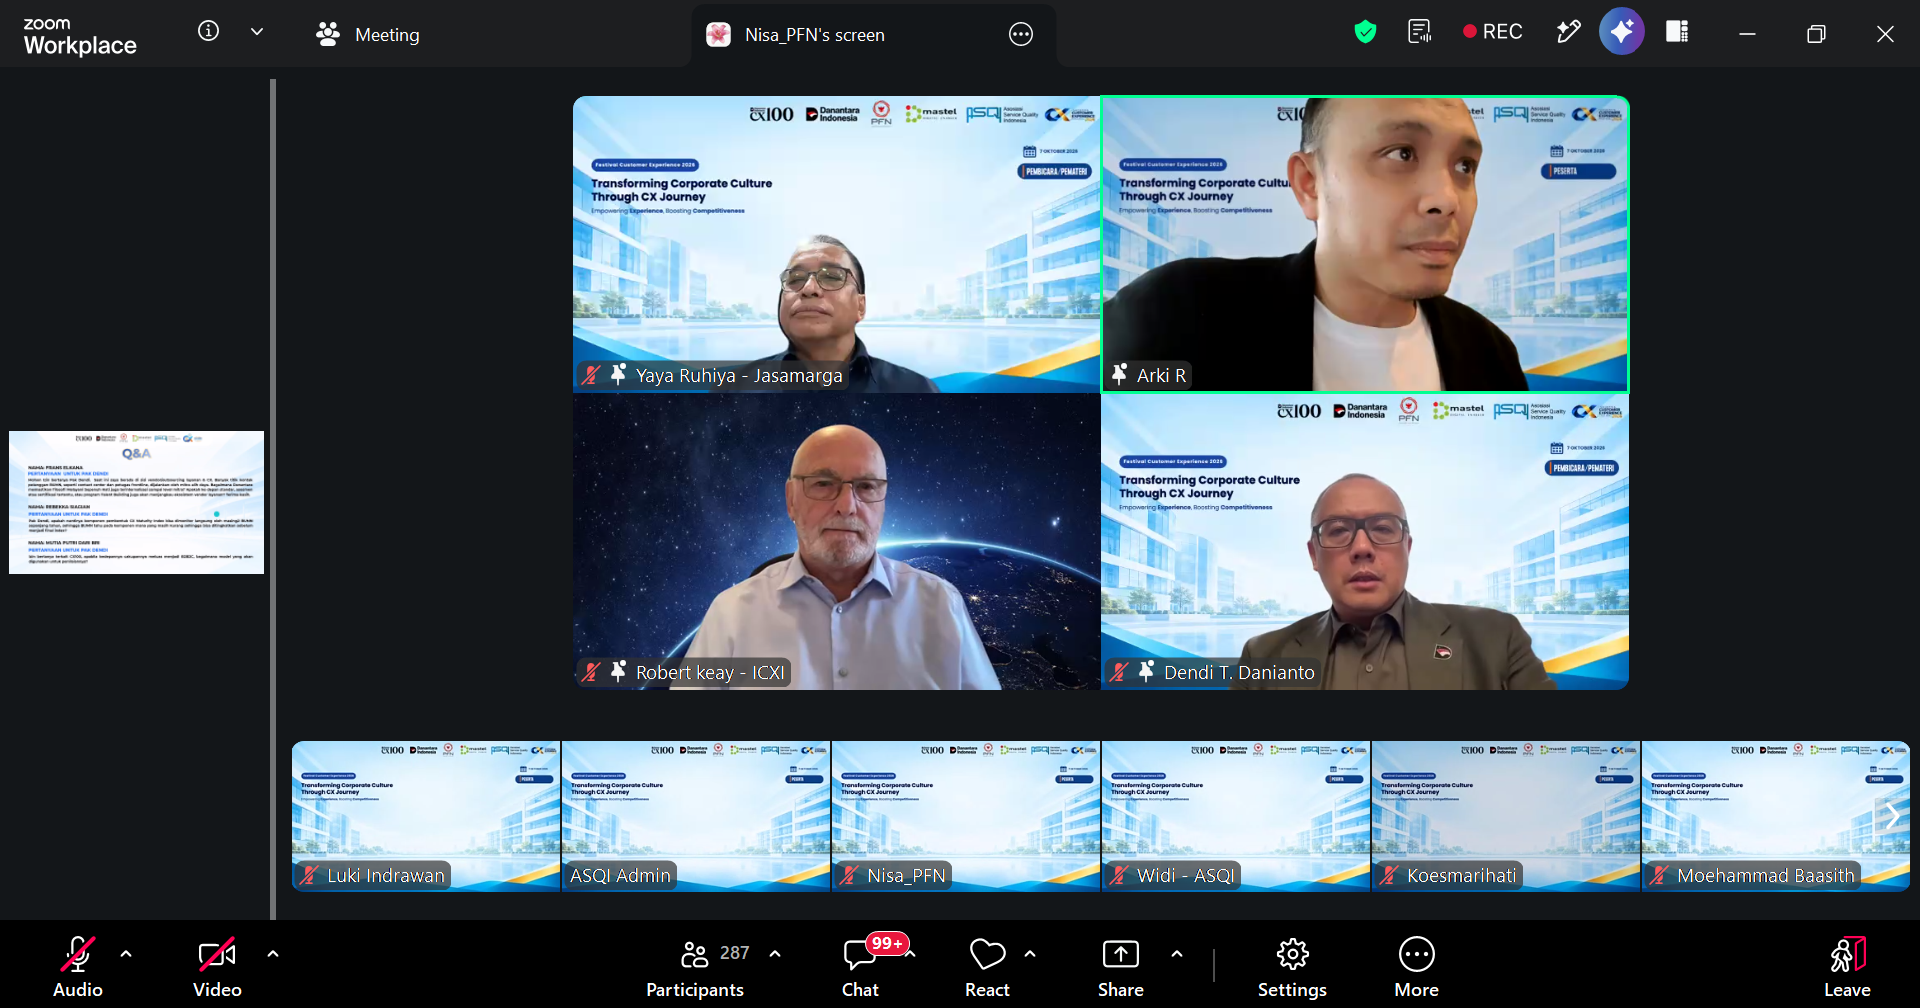Unmute with the Audio button
This screenshot has height=1008, width=1920.
78,966
